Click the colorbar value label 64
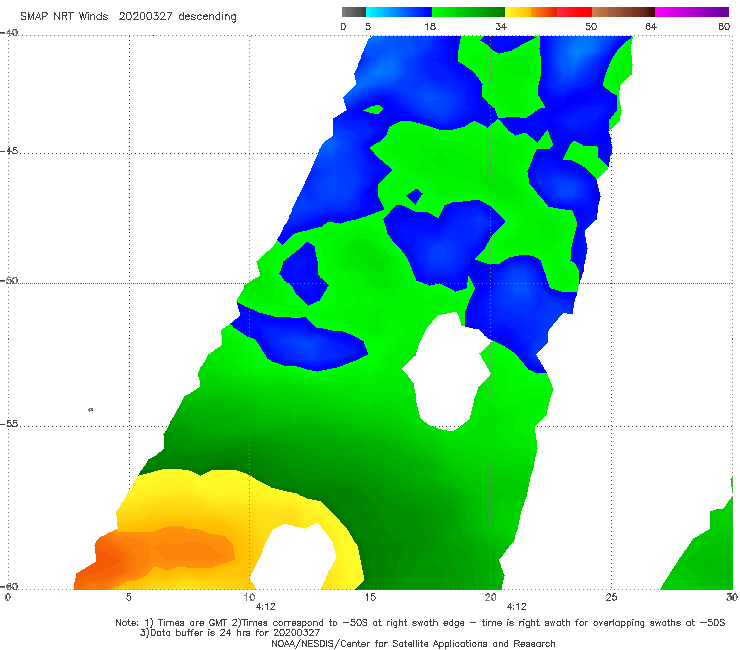This screenshot has height=650, width=740. [651, 27]
